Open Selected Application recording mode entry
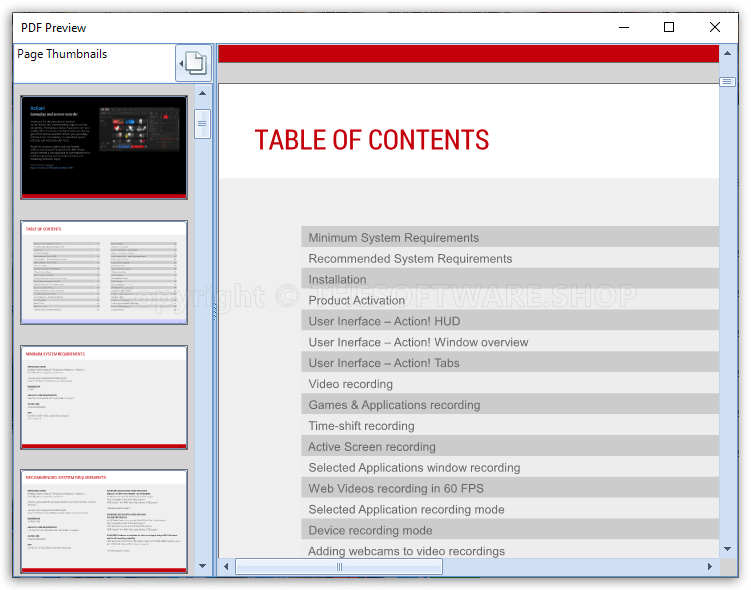The height and width of the screenshot is (590, 751). point(510,510)
